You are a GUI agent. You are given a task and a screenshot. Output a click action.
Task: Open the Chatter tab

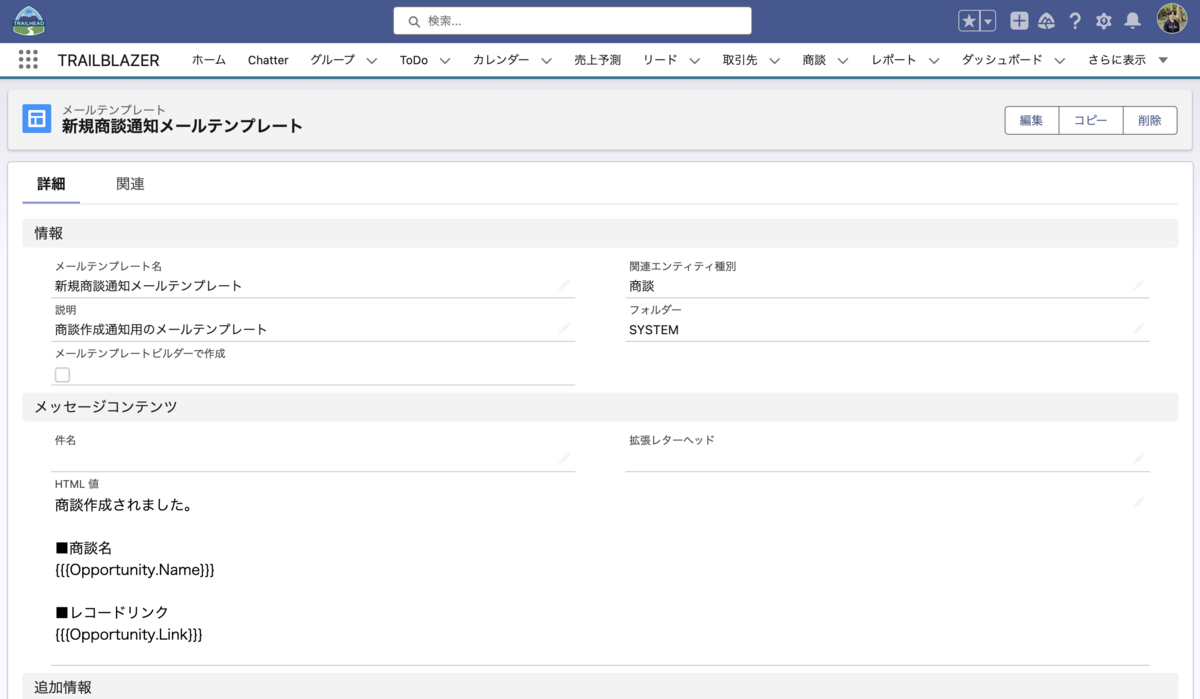tap(268, 60)
